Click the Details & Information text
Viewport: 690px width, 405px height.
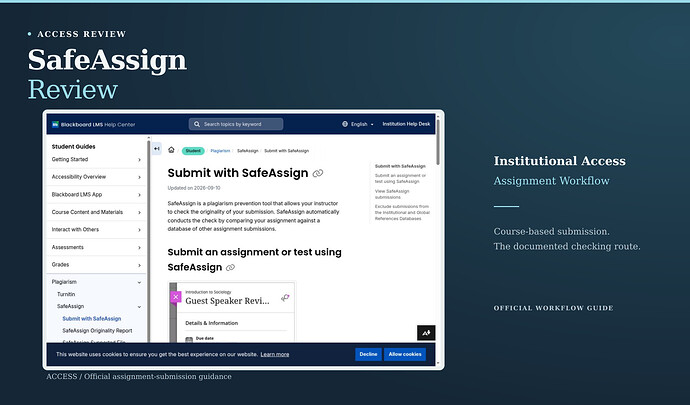click(212, 323)
